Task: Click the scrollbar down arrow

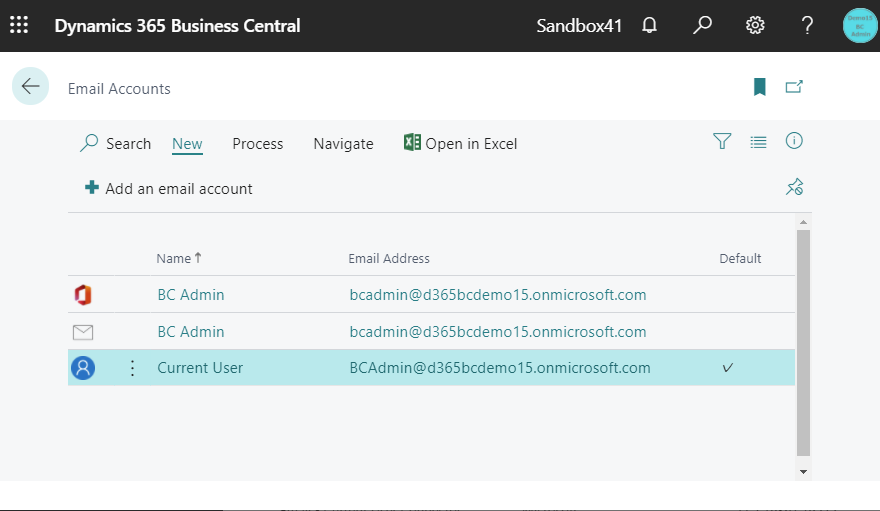Action: click(803, 472)
